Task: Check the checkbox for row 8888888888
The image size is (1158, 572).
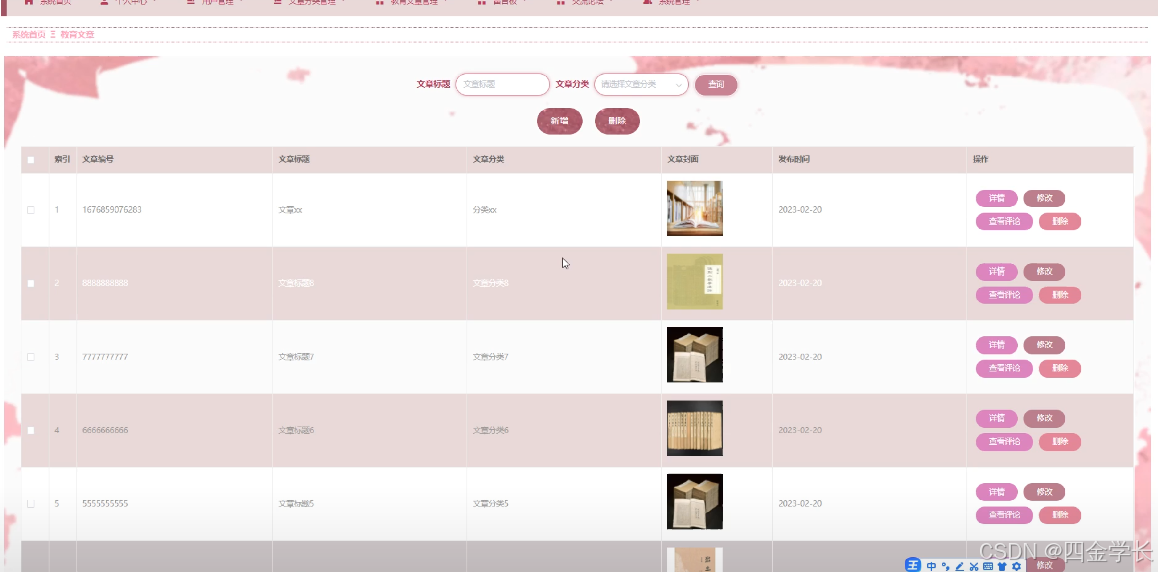Action: click(31, 283)
